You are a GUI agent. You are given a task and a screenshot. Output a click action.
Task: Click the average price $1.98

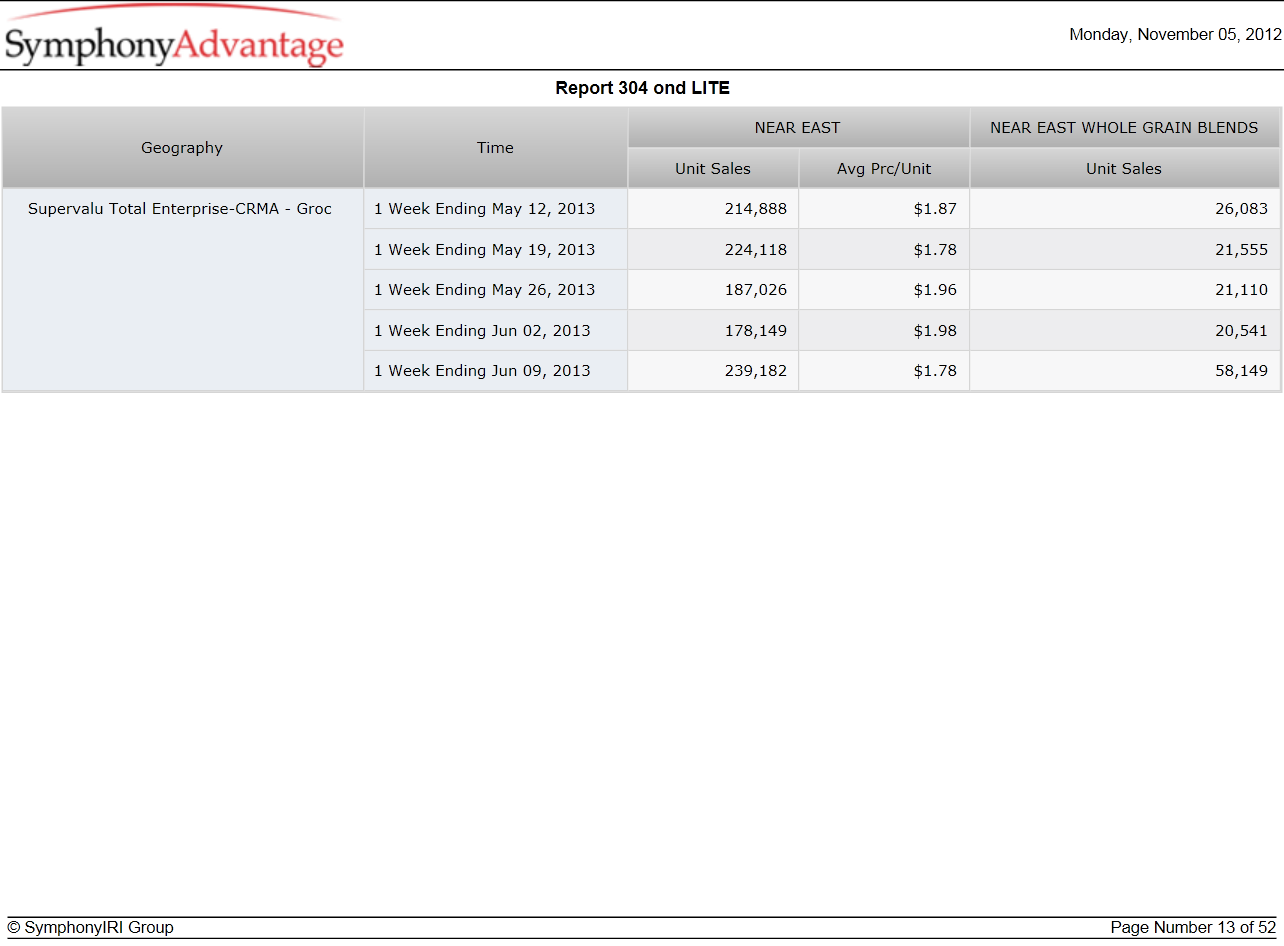coord(935,331)
